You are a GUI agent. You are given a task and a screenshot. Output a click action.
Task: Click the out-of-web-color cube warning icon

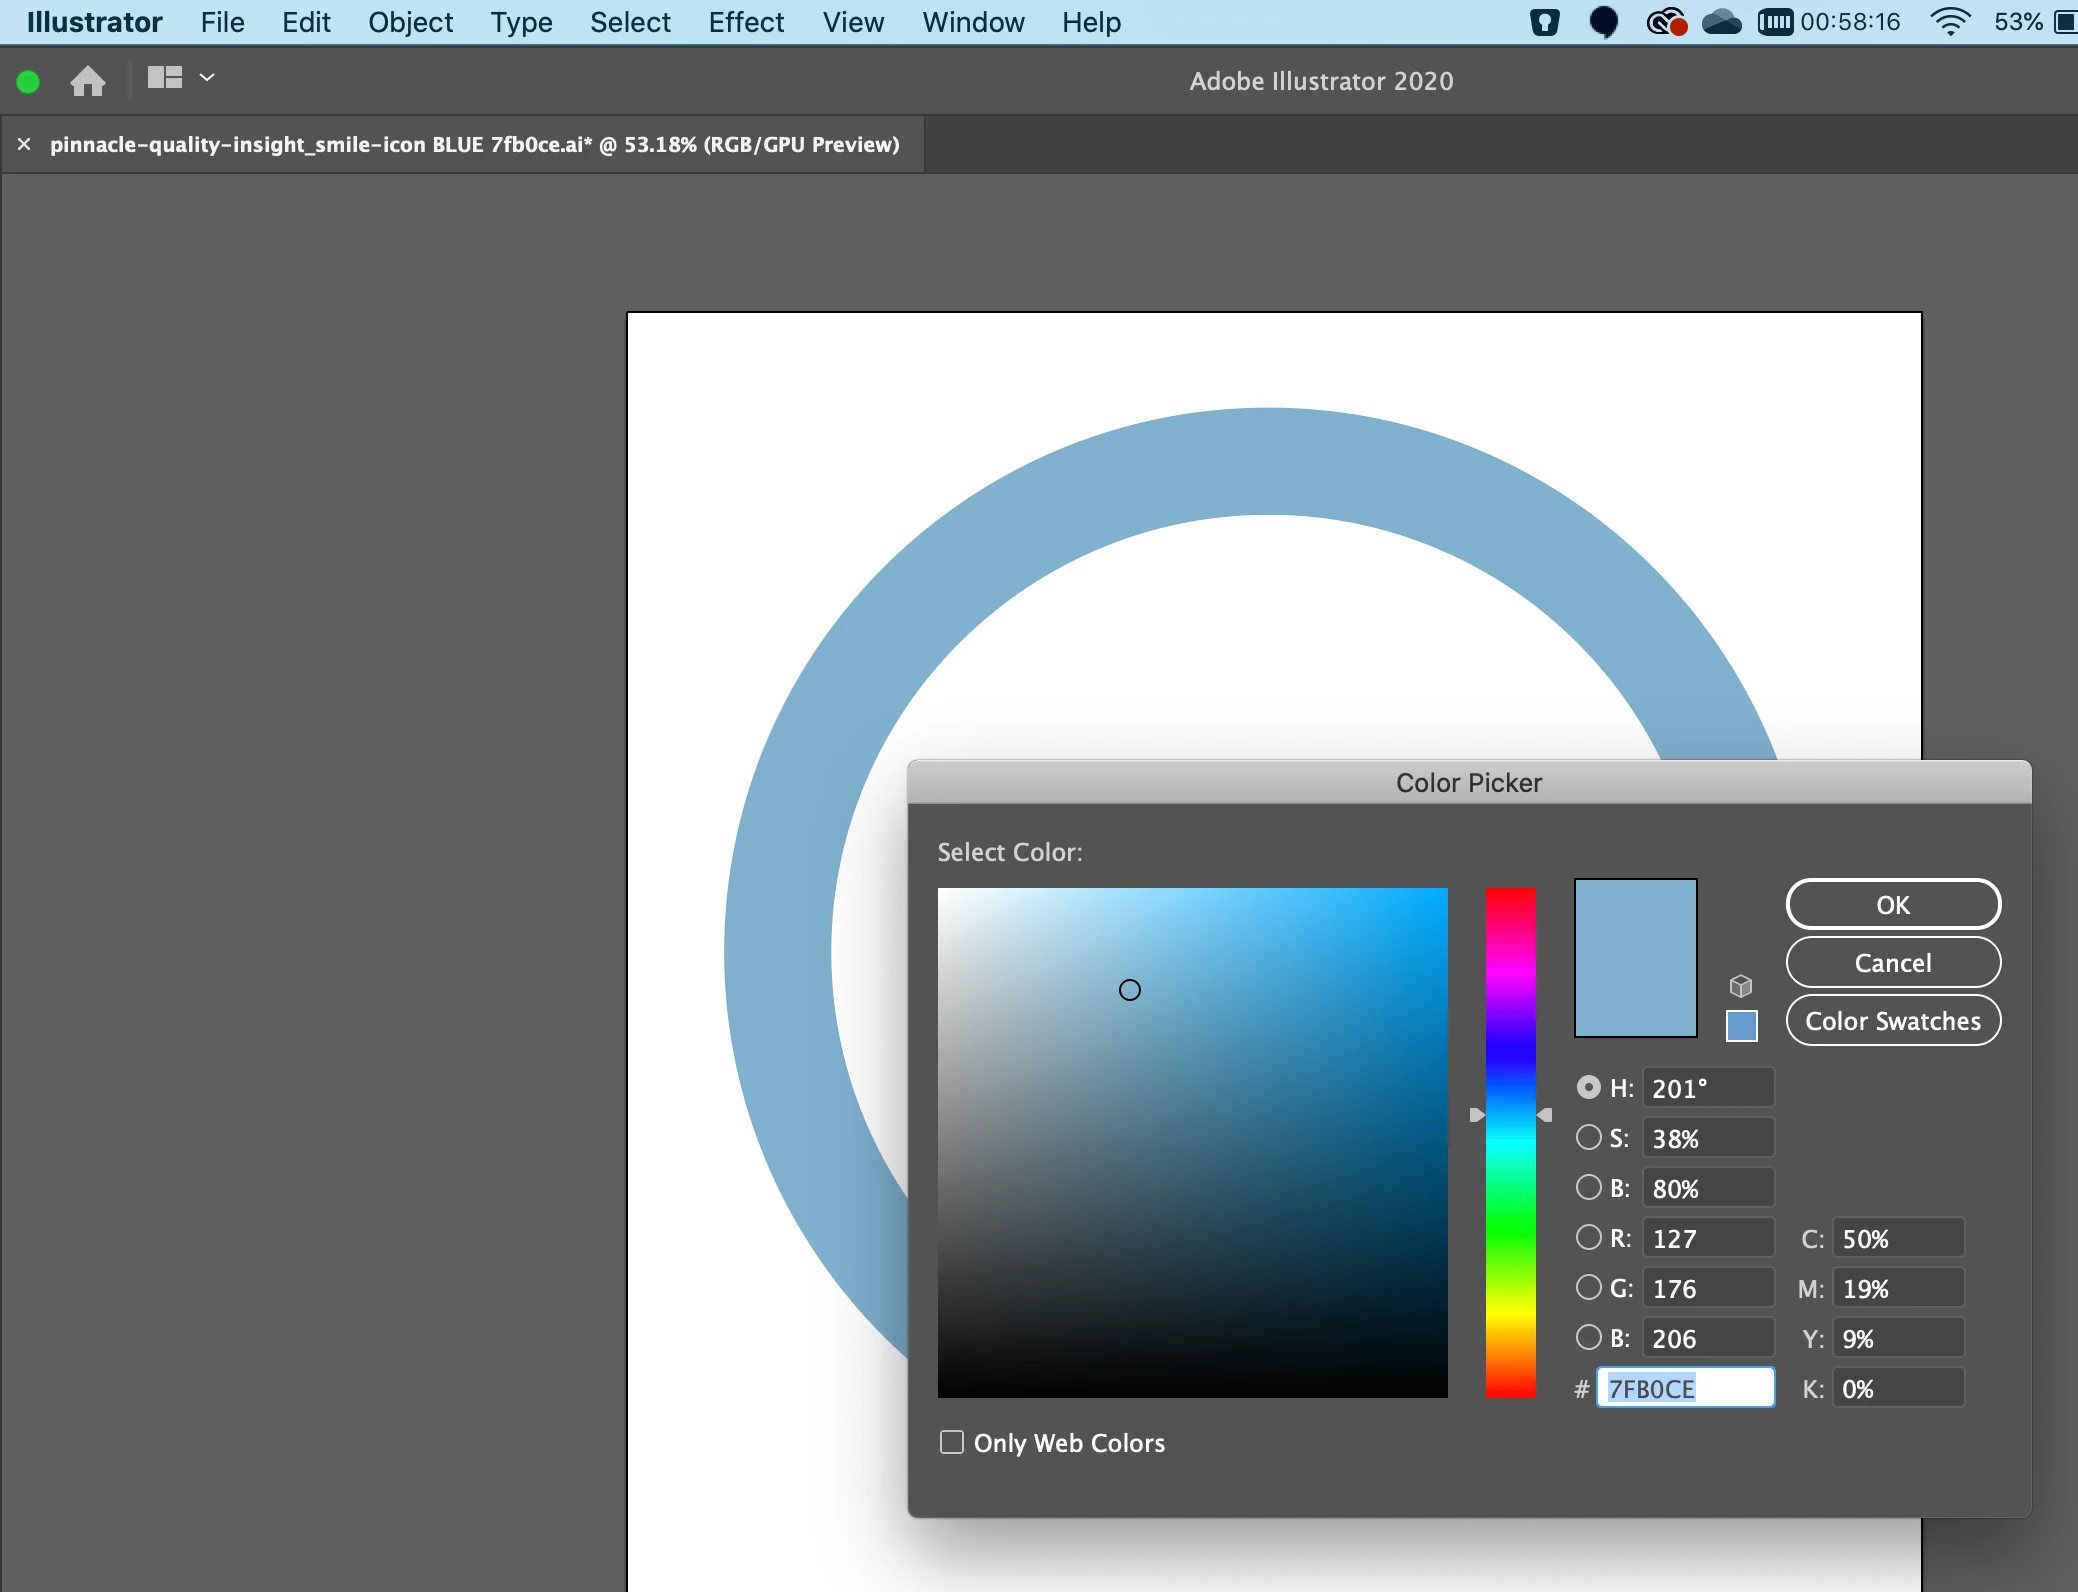click(1741, 987)
